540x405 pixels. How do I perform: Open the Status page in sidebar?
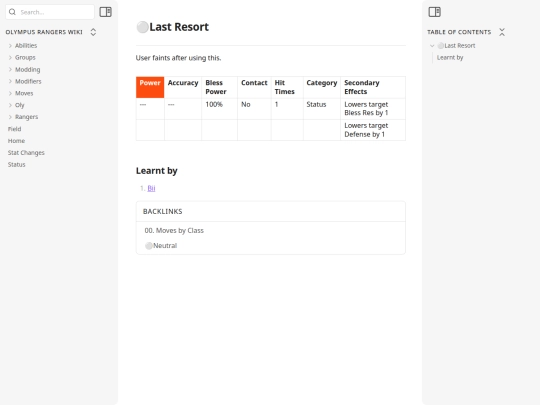(x=17, y=165)
